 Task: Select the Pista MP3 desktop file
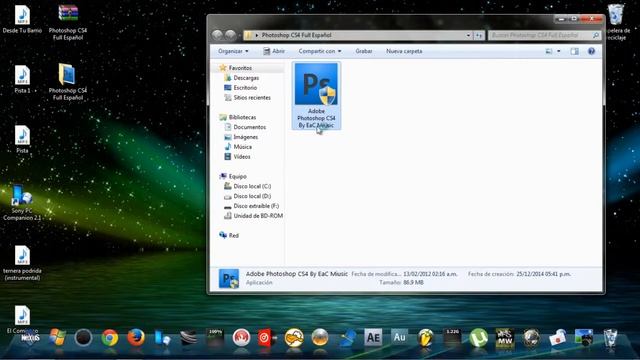coord(22,140)
